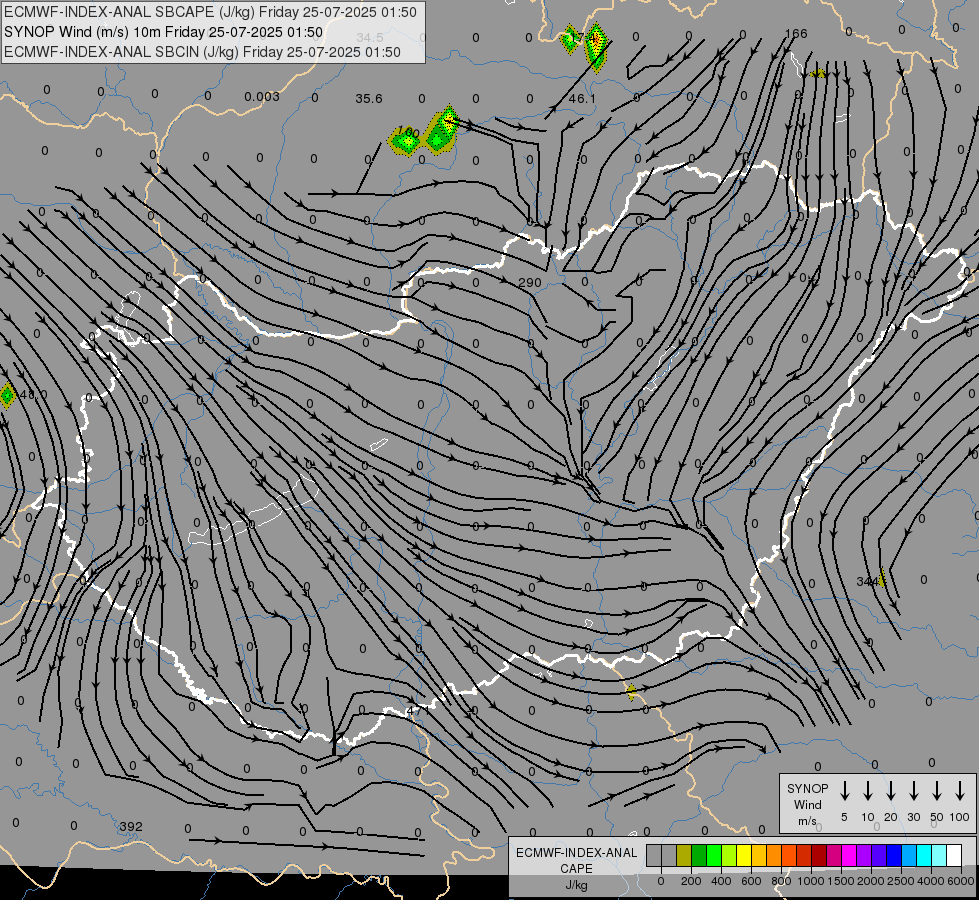The image size is (979, 900).
Task: Click the CAPE value 290 on the map
Action: tap(529, 282)
